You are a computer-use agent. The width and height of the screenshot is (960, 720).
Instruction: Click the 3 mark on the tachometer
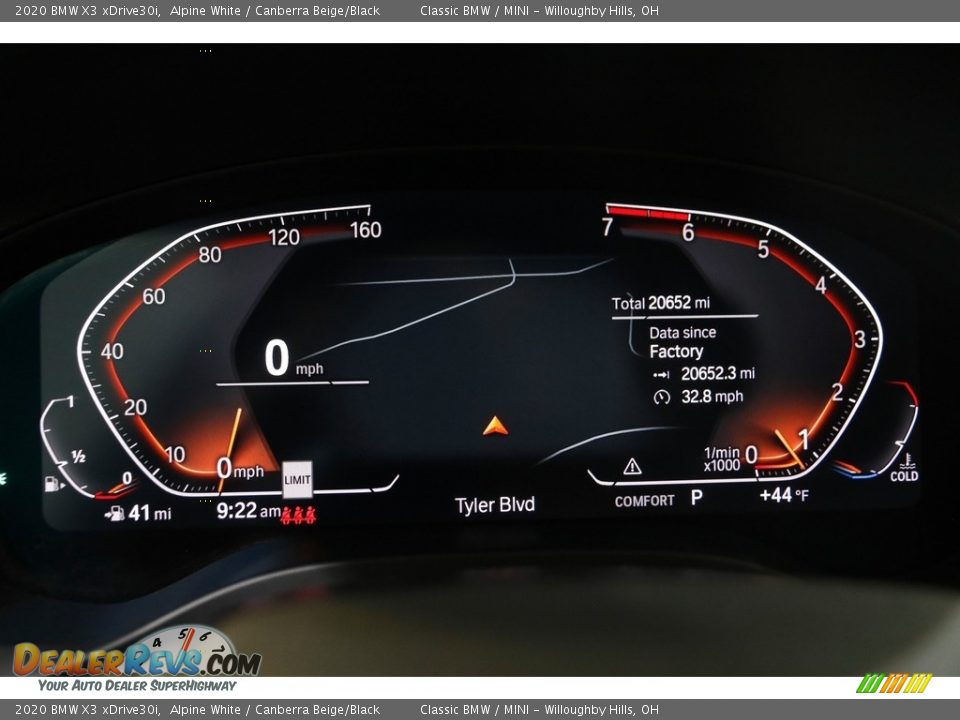coord(860,339)
